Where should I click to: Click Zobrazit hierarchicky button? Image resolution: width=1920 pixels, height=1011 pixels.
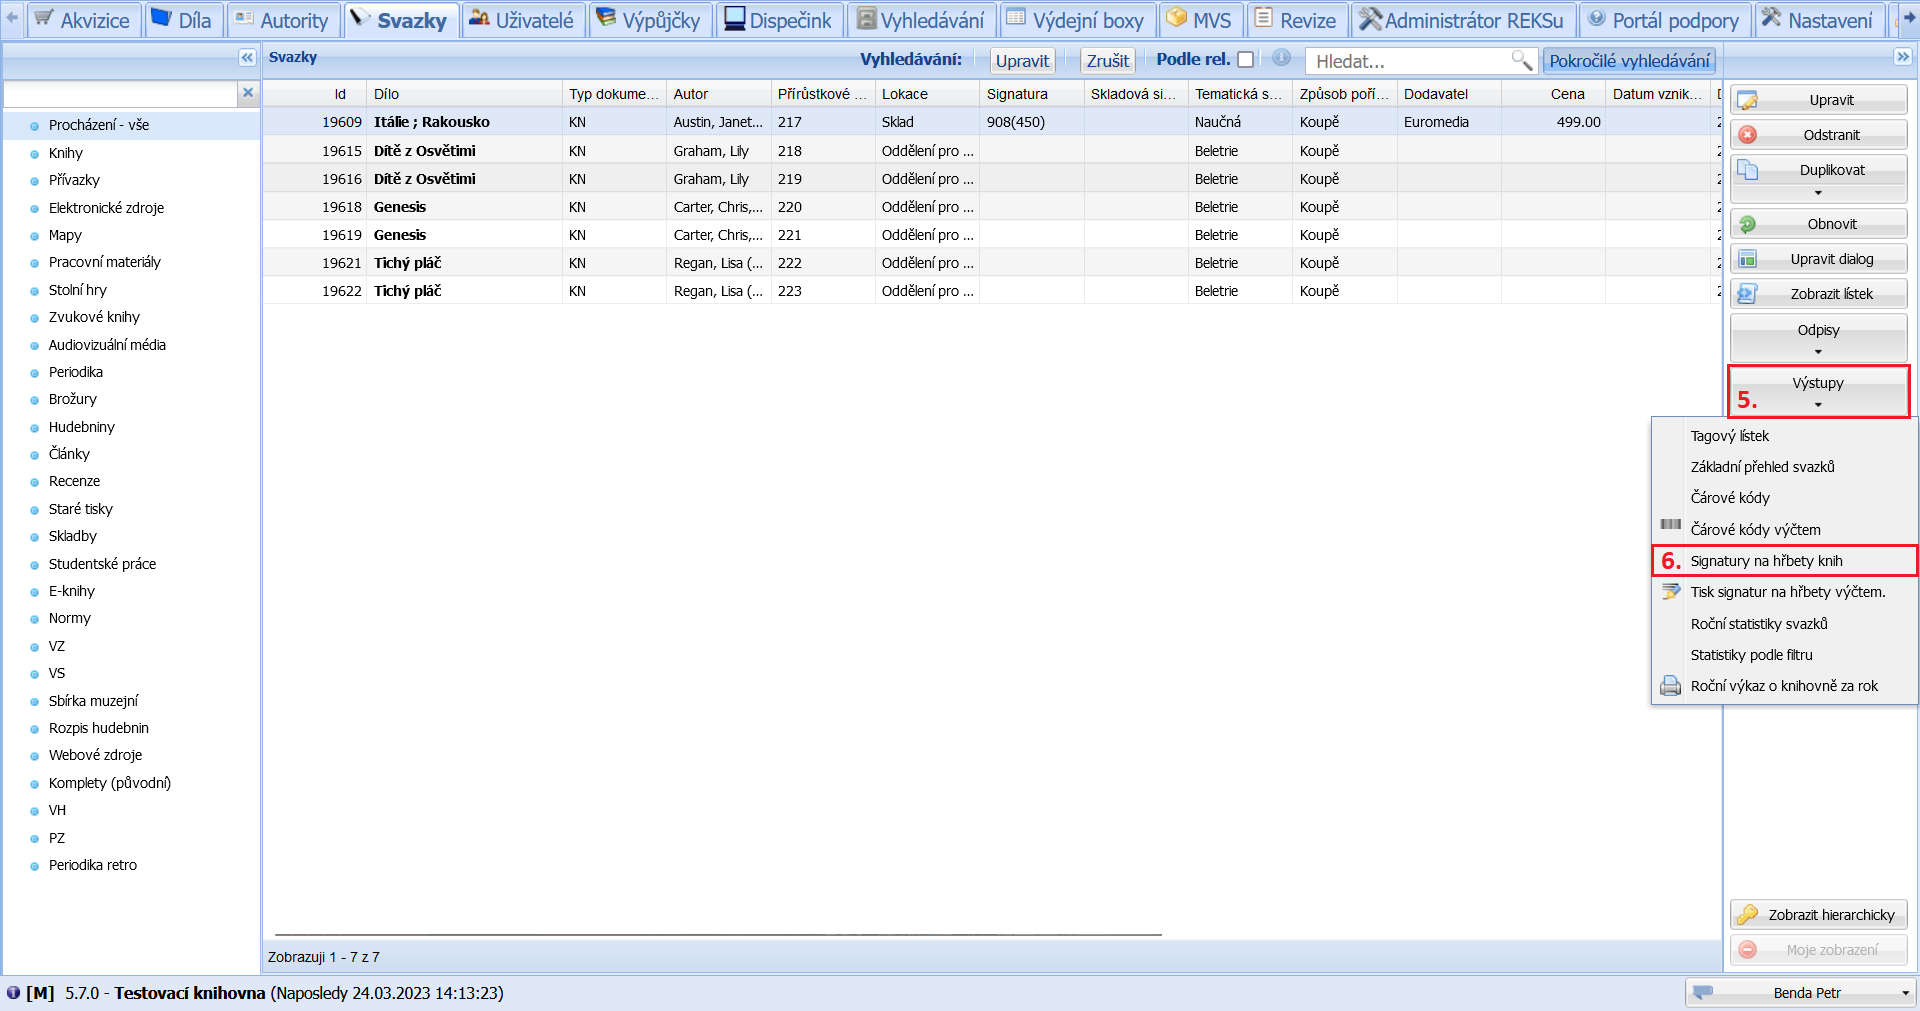(1818, 915)
